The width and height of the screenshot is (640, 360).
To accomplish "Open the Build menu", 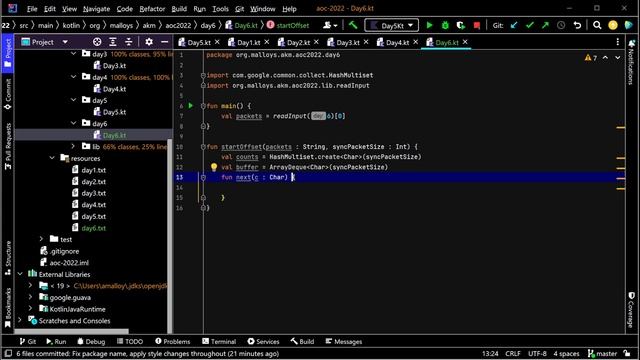I will point(179,9).
